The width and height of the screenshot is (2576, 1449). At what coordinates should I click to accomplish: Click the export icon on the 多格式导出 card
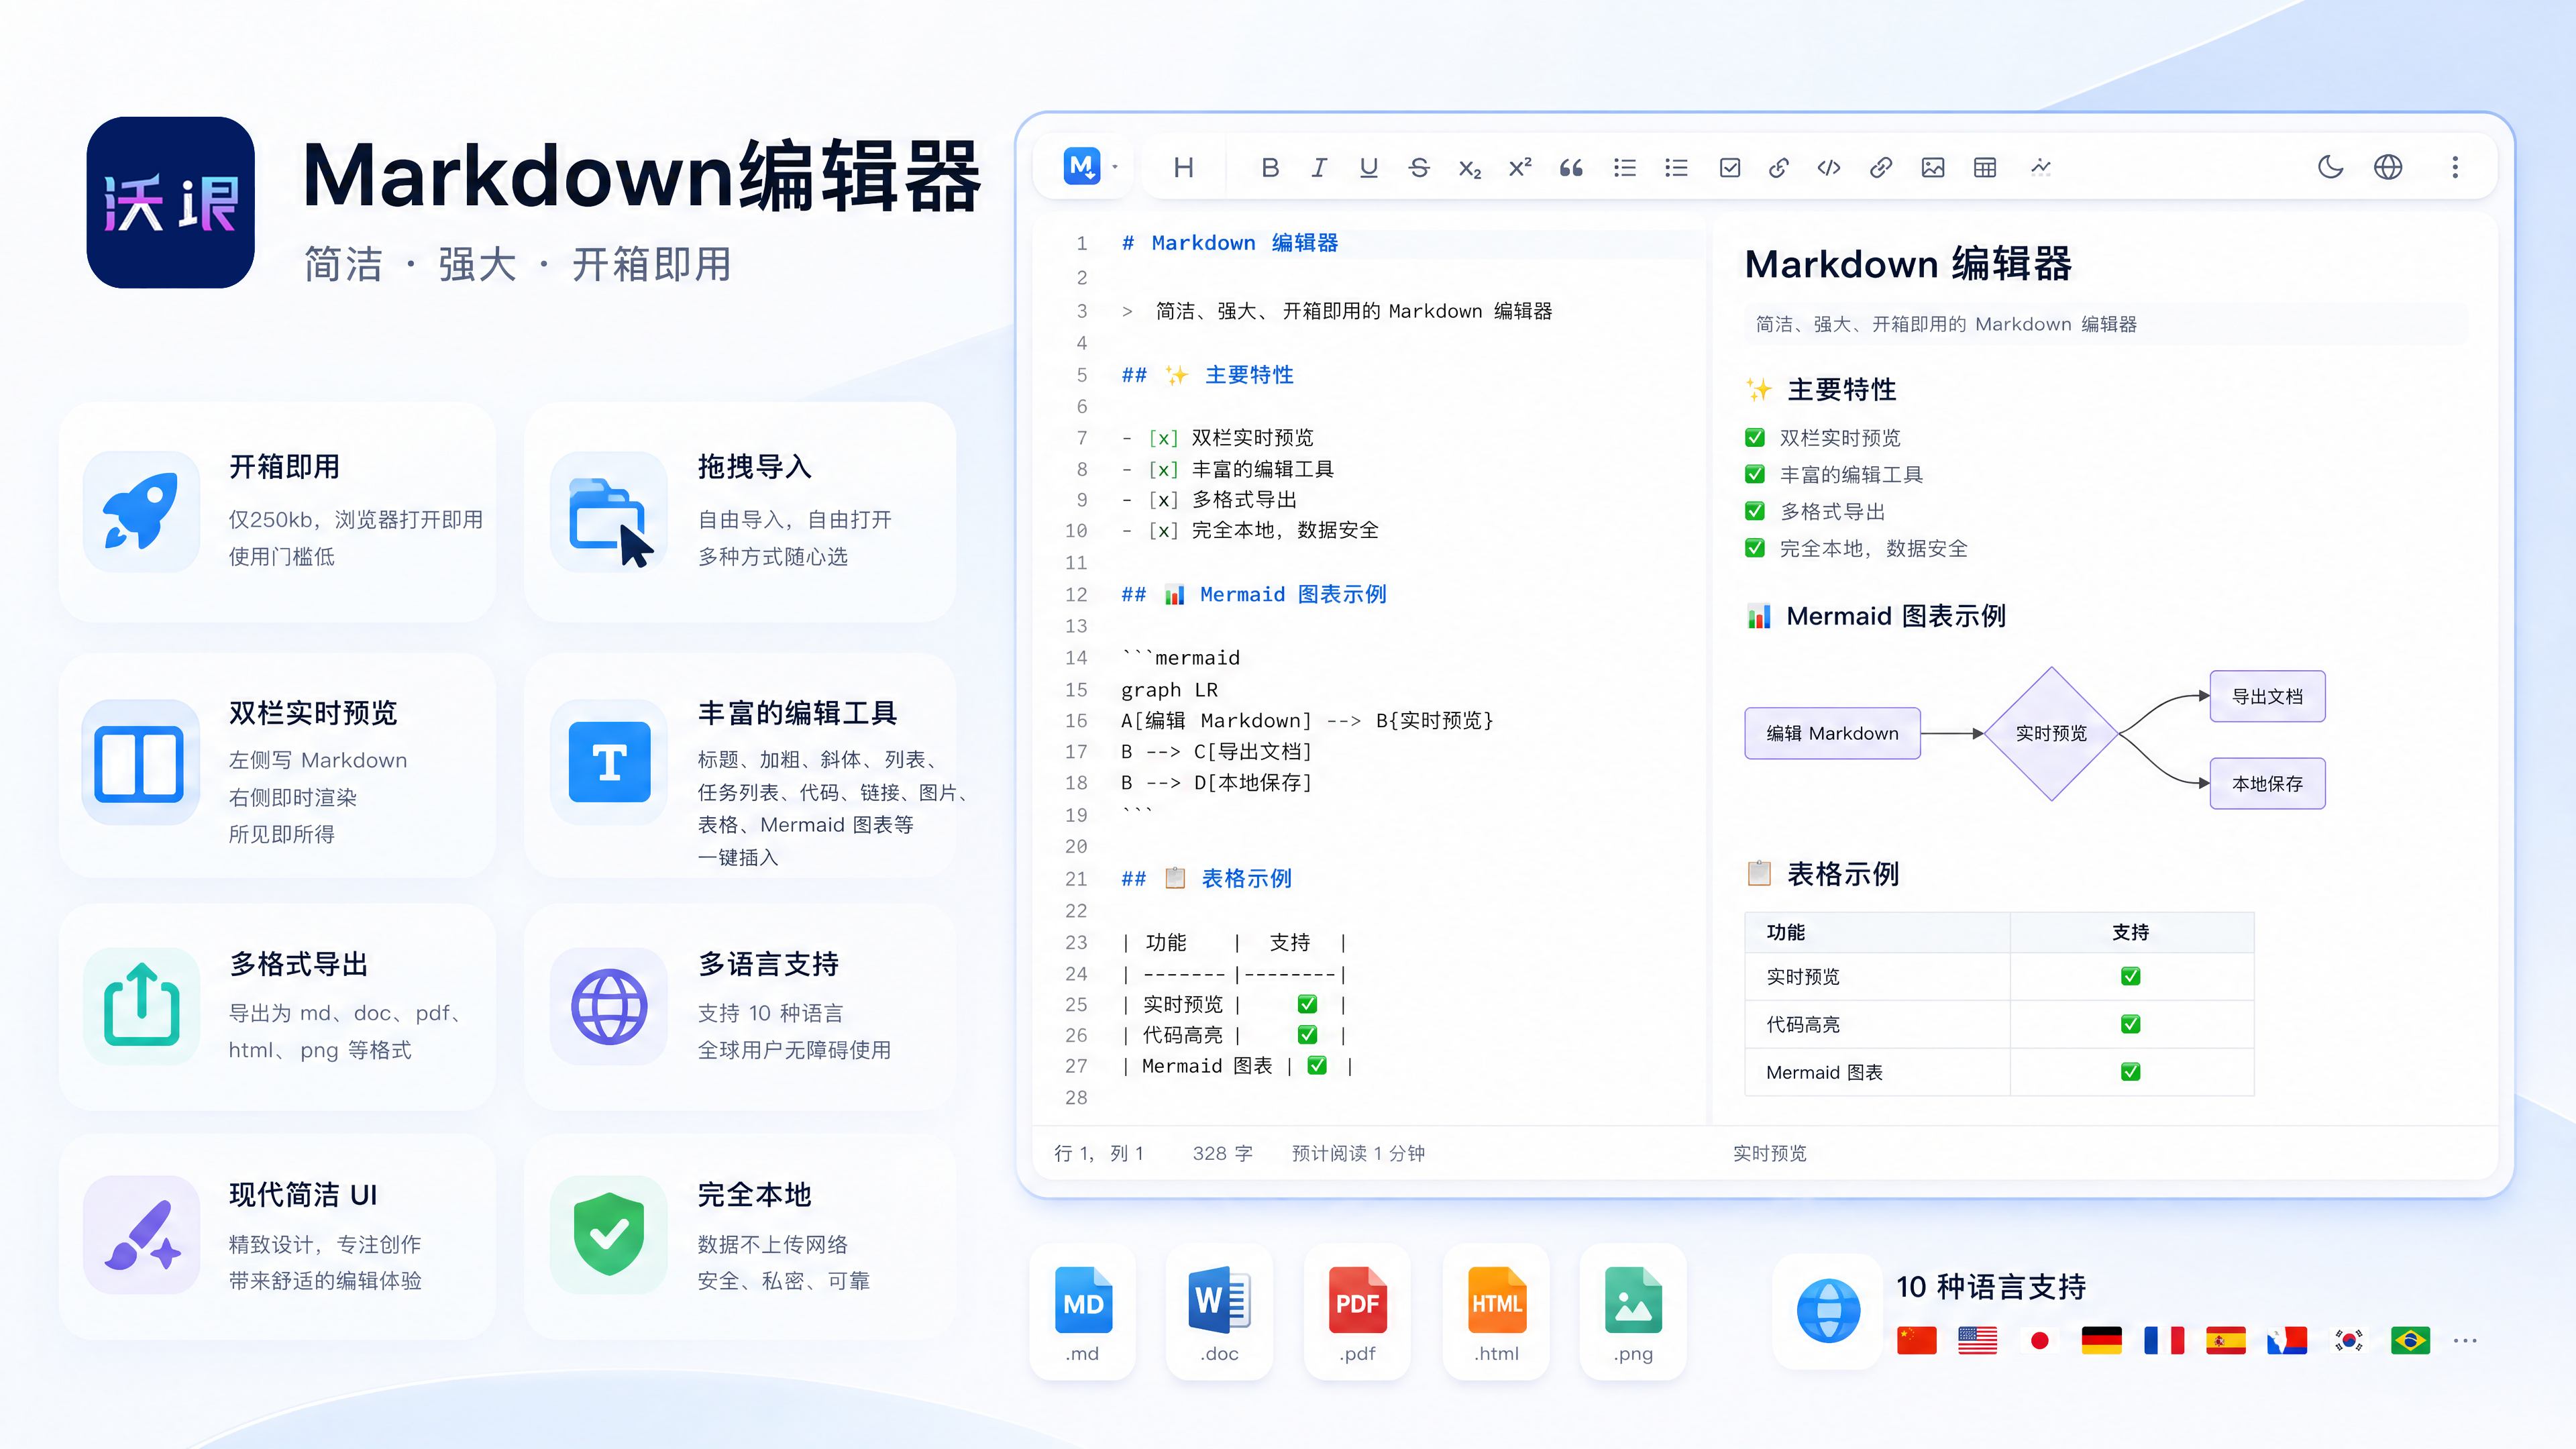click(141, 1005)
